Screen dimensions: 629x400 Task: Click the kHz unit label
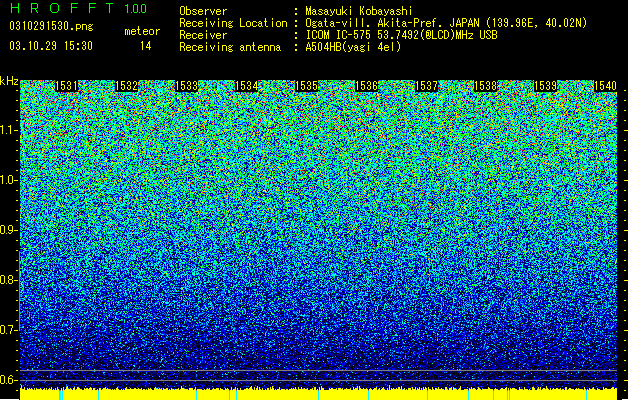[9, 81]
